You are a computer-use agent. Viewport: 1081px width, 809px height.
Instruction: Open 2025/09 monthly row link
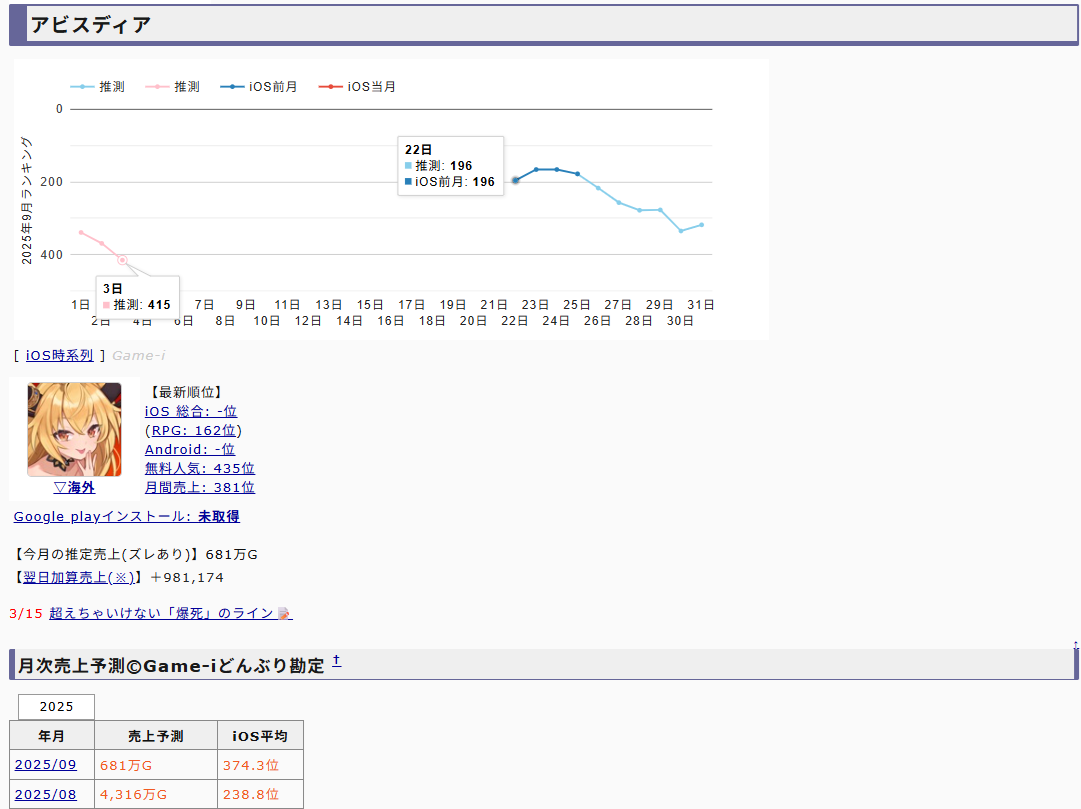(46, 765)
